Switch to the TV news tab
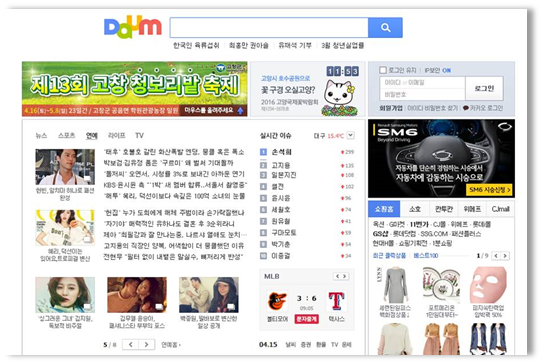 (x=139, y=136)
